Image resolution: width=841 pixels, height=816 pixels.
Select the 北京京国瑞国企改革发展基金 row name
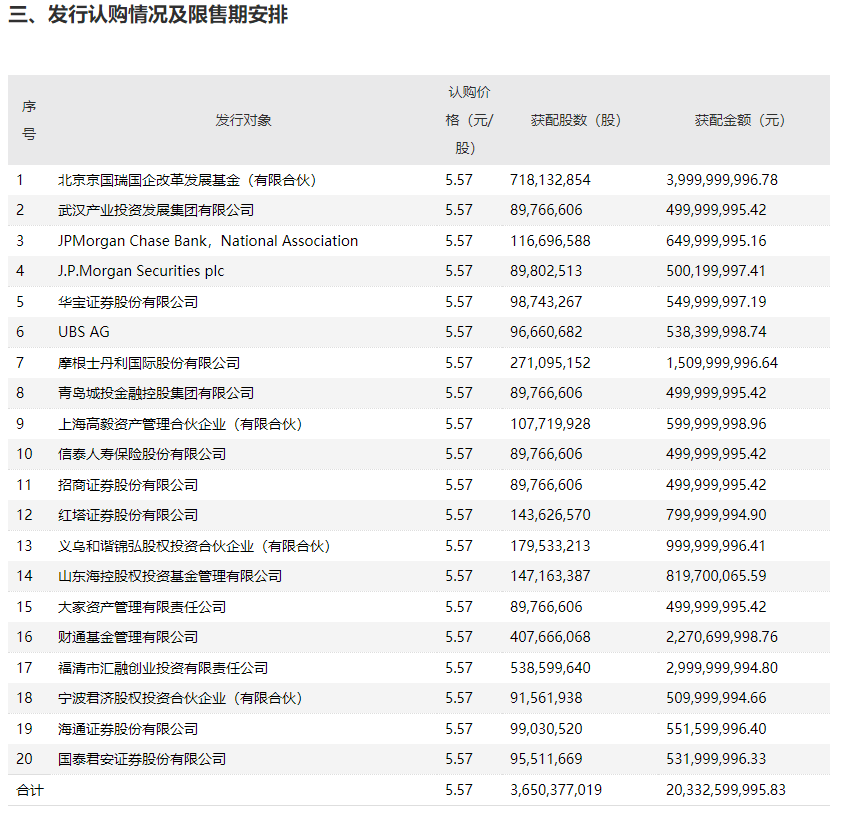coord(187,180)
